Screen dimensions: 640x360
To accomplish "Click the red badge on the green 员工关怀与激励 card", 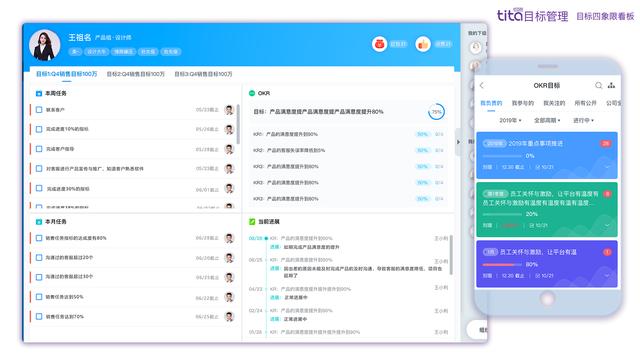I will tap(607, 194).
